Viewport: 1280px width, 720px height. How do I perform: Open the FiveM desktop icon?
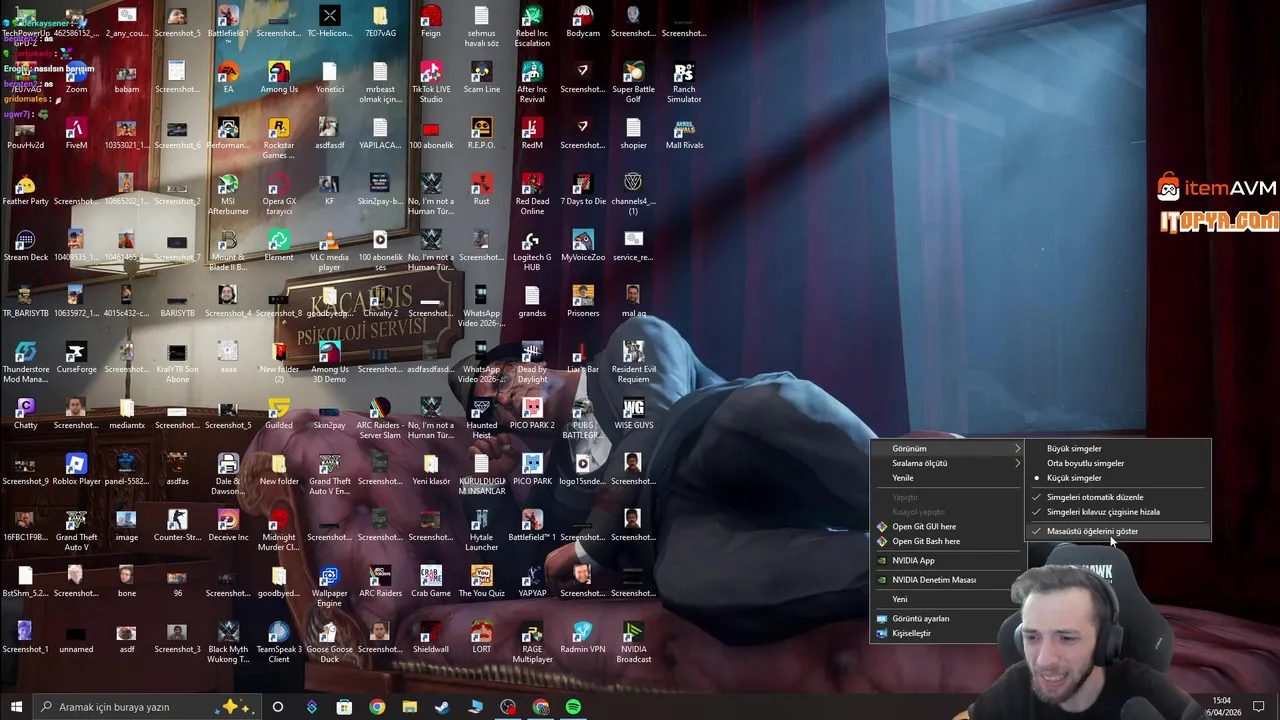77,134
